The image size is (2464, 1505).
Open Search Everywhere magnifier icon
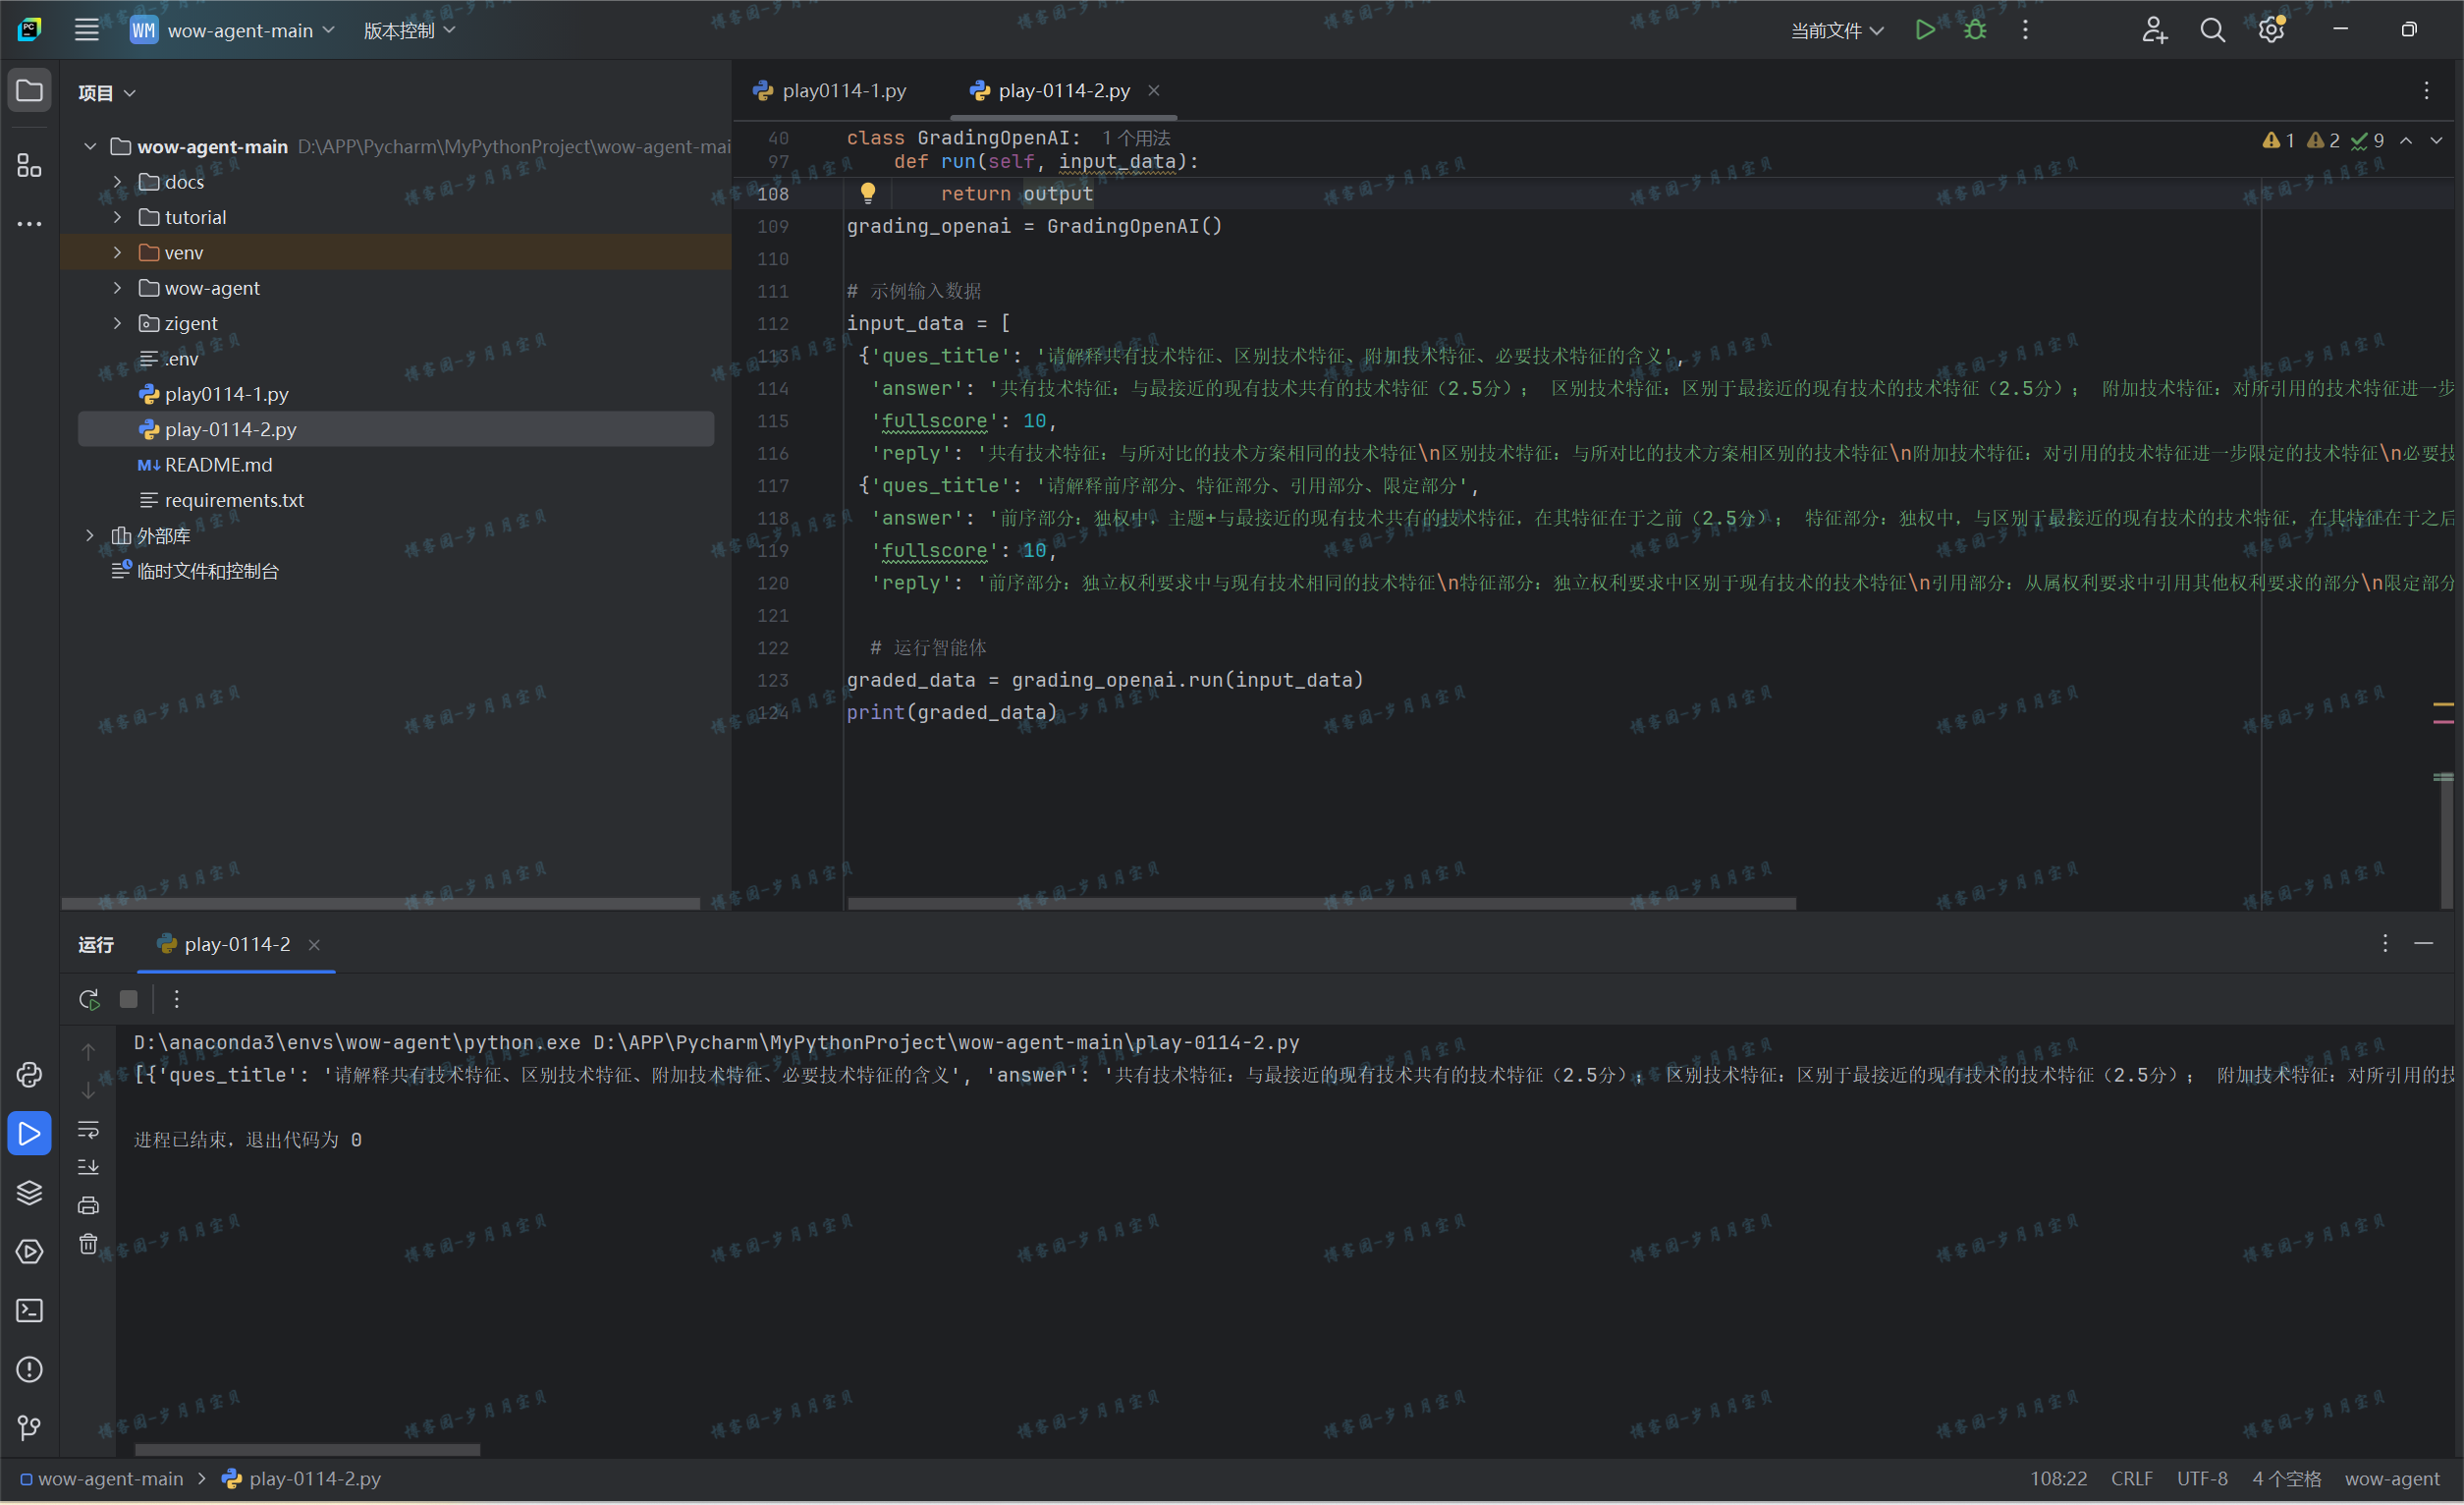click(x=2212, y=30)
